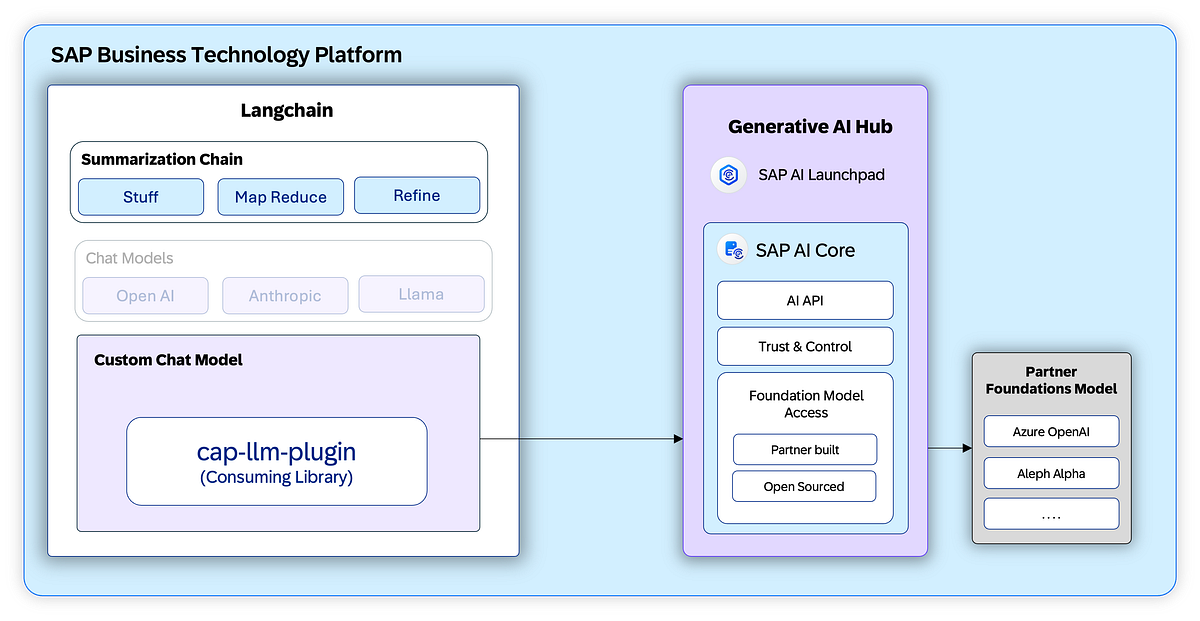
Task: Click the Anthropic chat model box
Action: [285, 296]
